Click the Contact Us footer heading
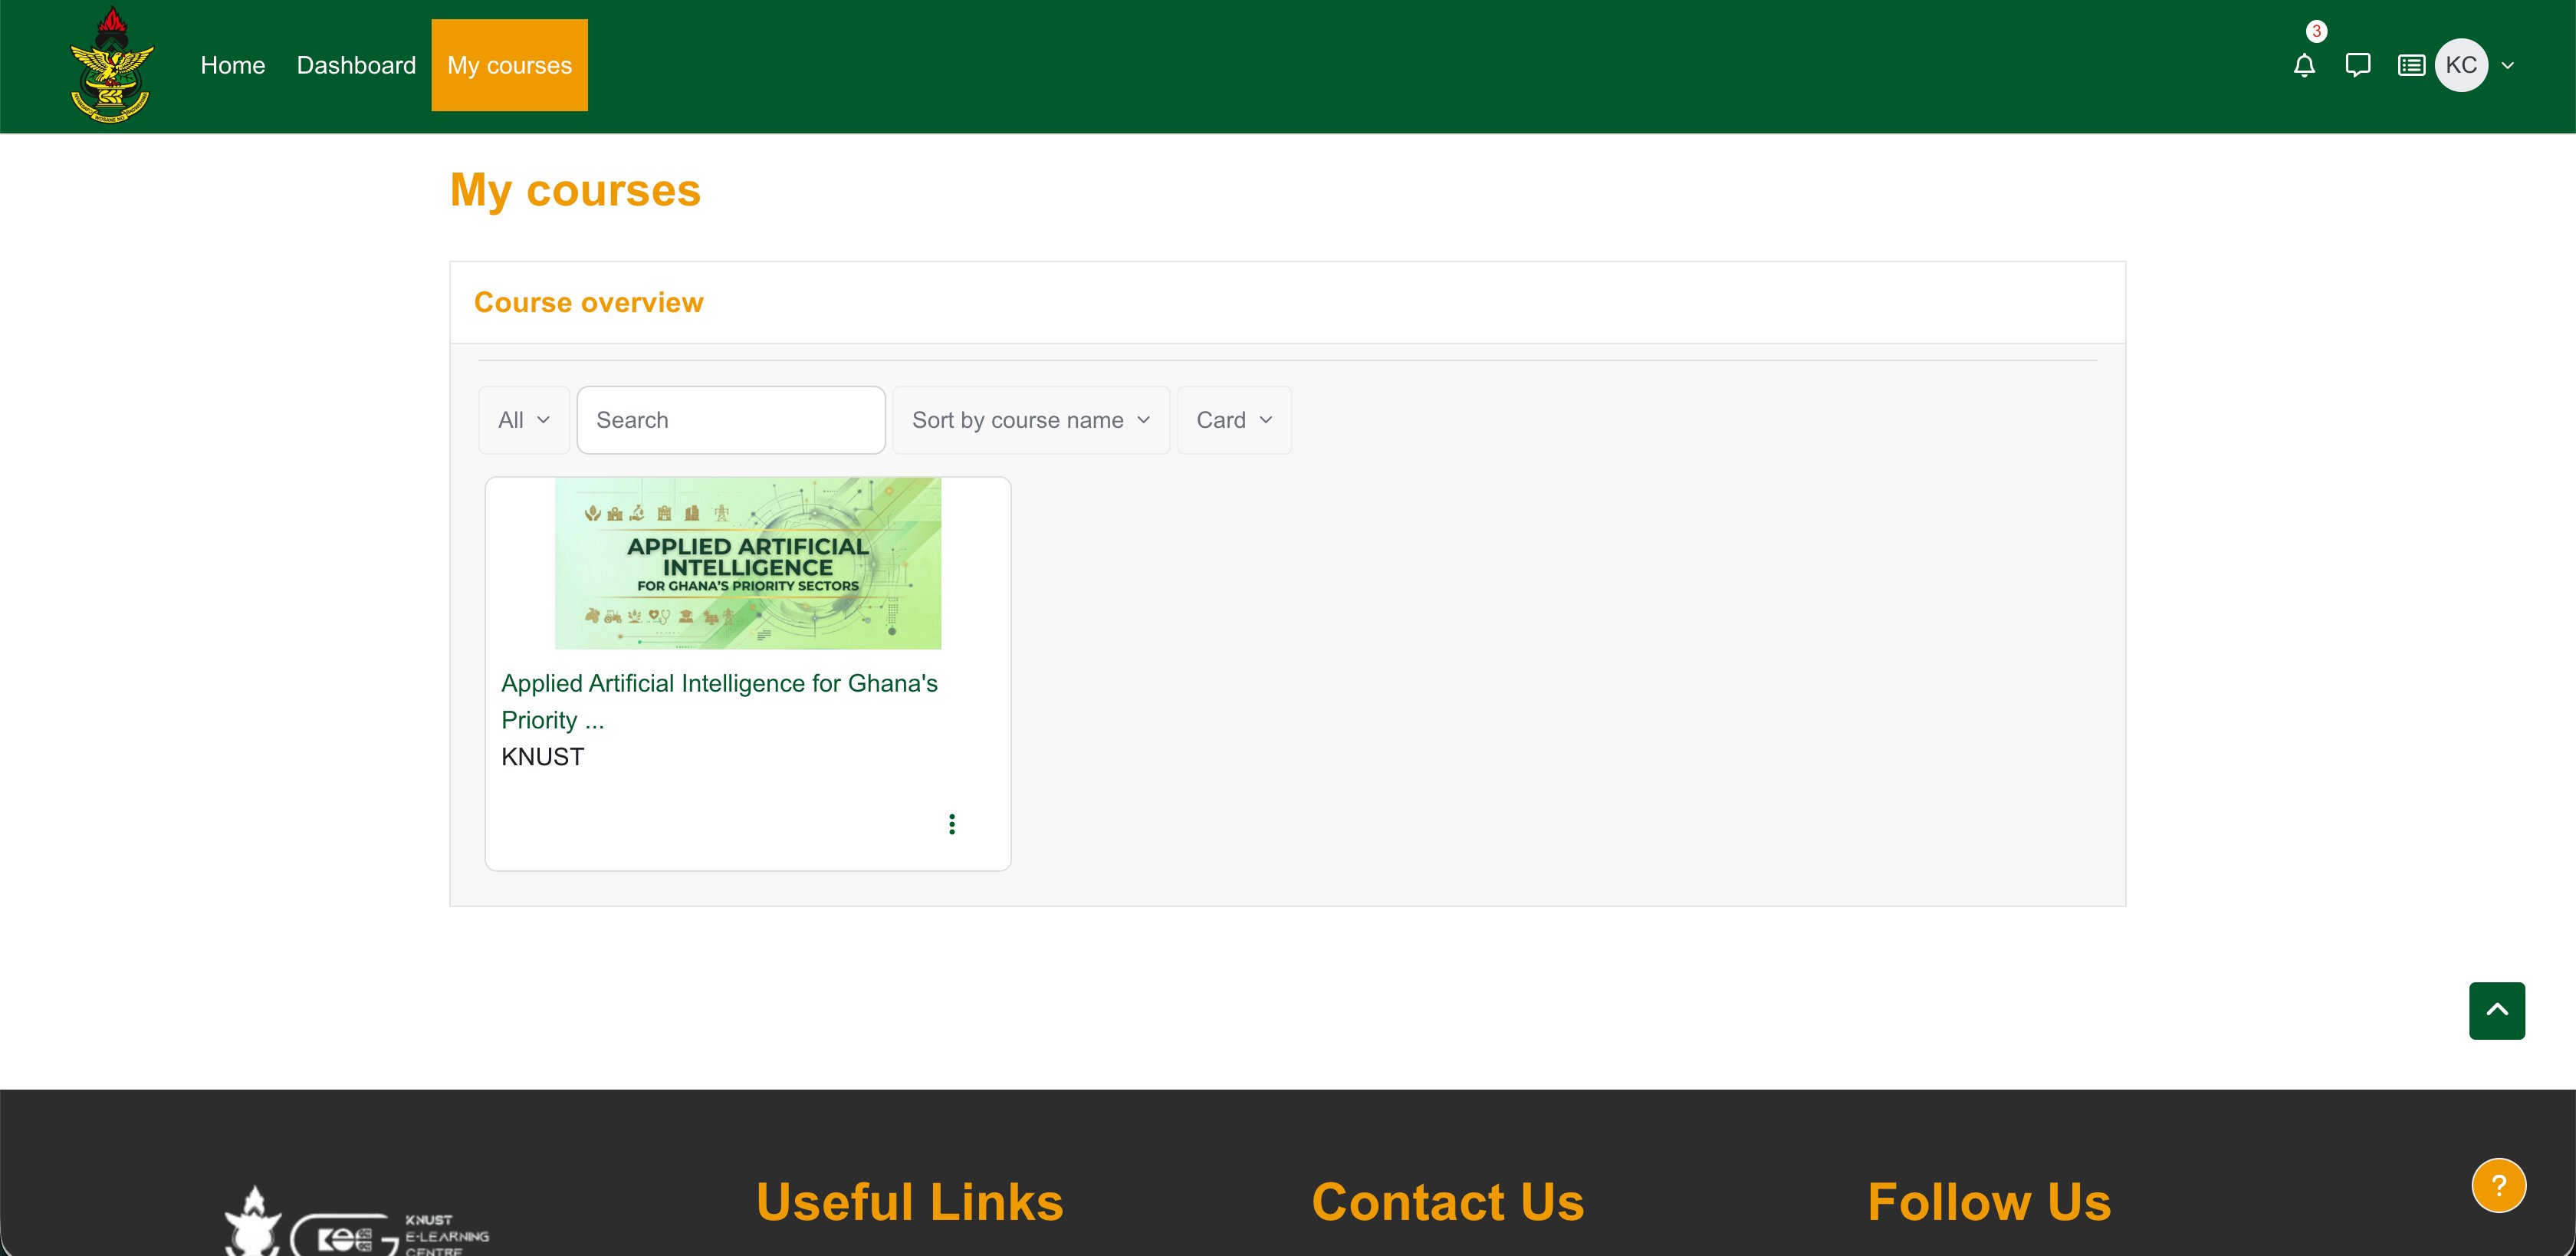The width and height of the screenshot is (2576, 1256). (1447, 1201)
